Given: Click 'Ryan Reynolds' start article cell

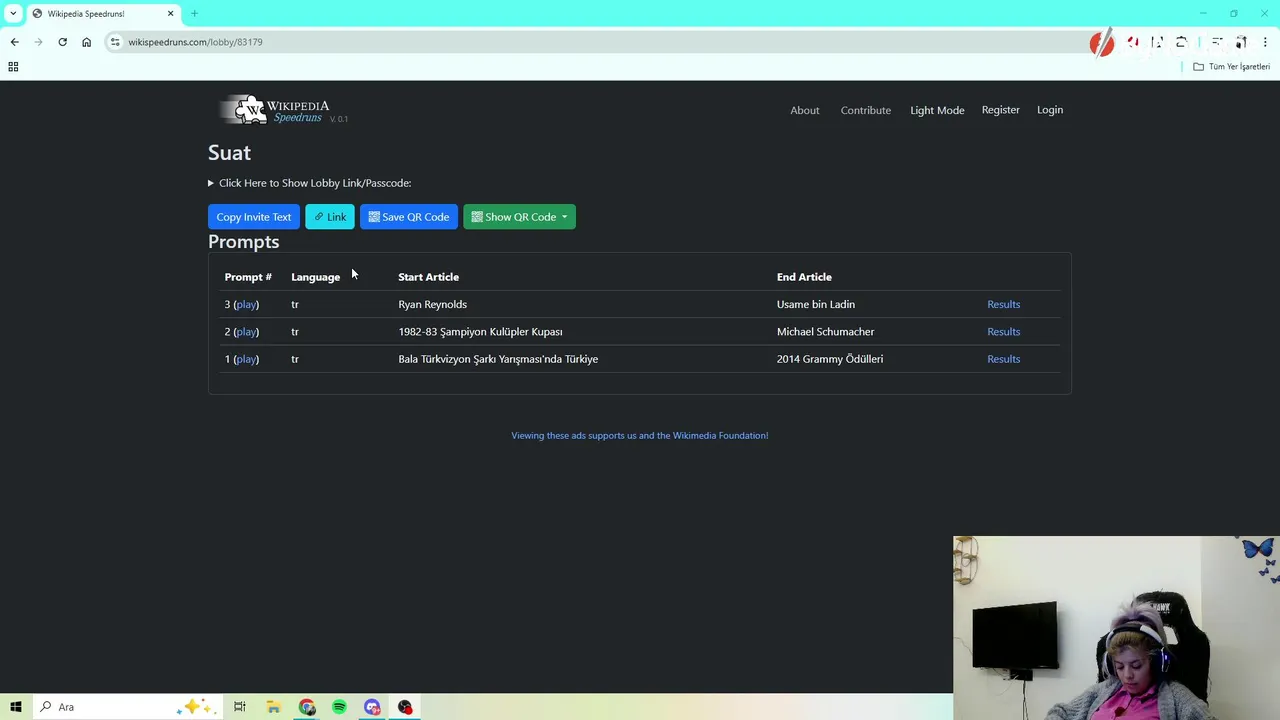Looking at the screenshot, I should click(x=432, y=304).
